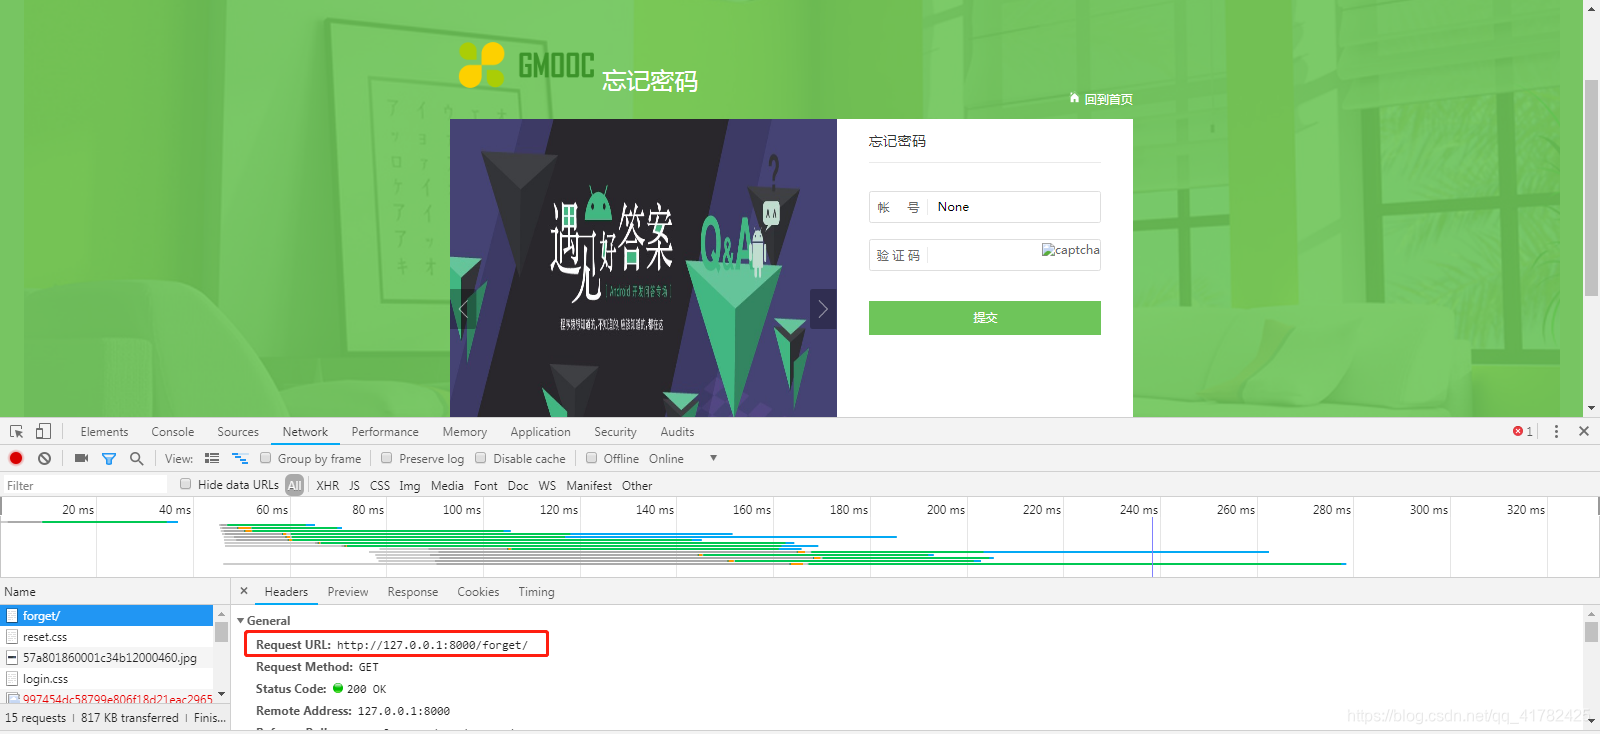The height and width of the screenshot is (734, 1600).
Task: Toggle the device toolbar icon
Action: point(43,432)
